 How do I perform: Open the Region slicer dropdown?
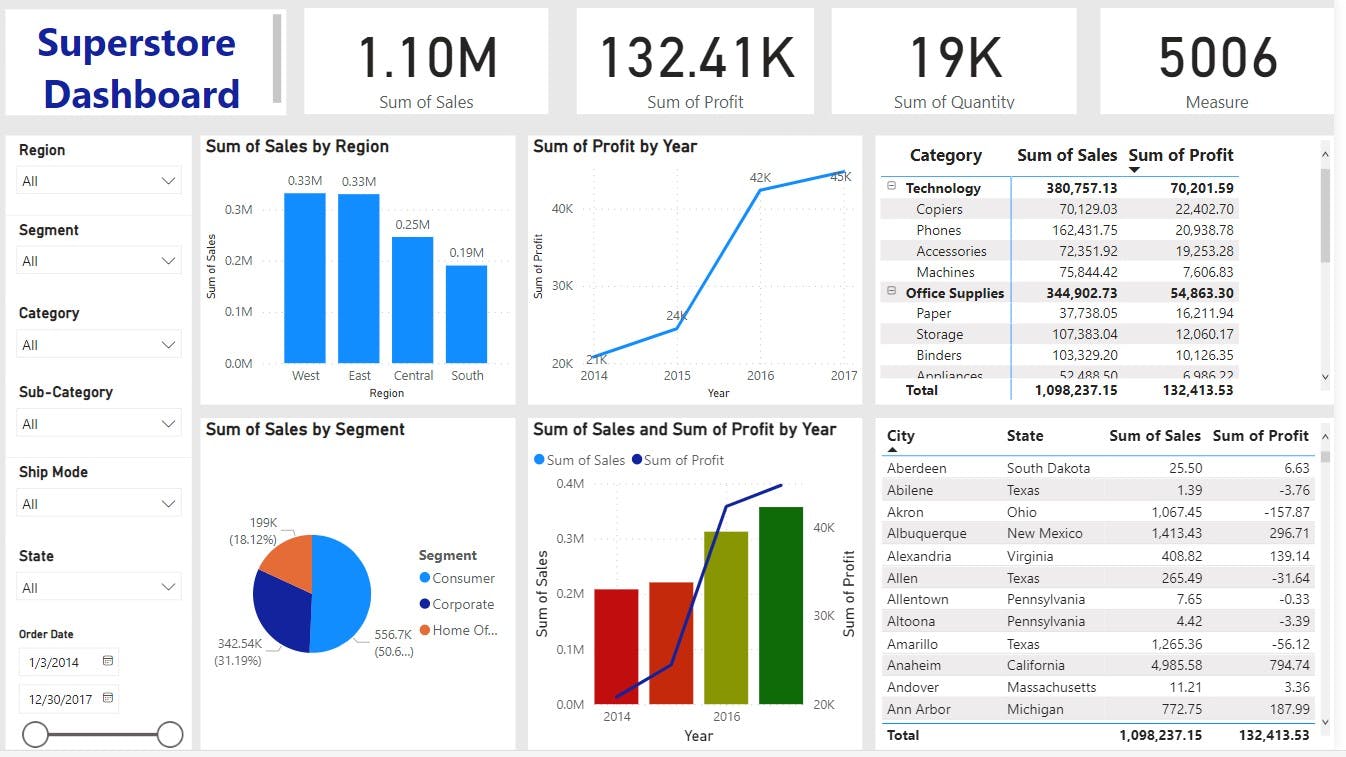click(100, 181)
